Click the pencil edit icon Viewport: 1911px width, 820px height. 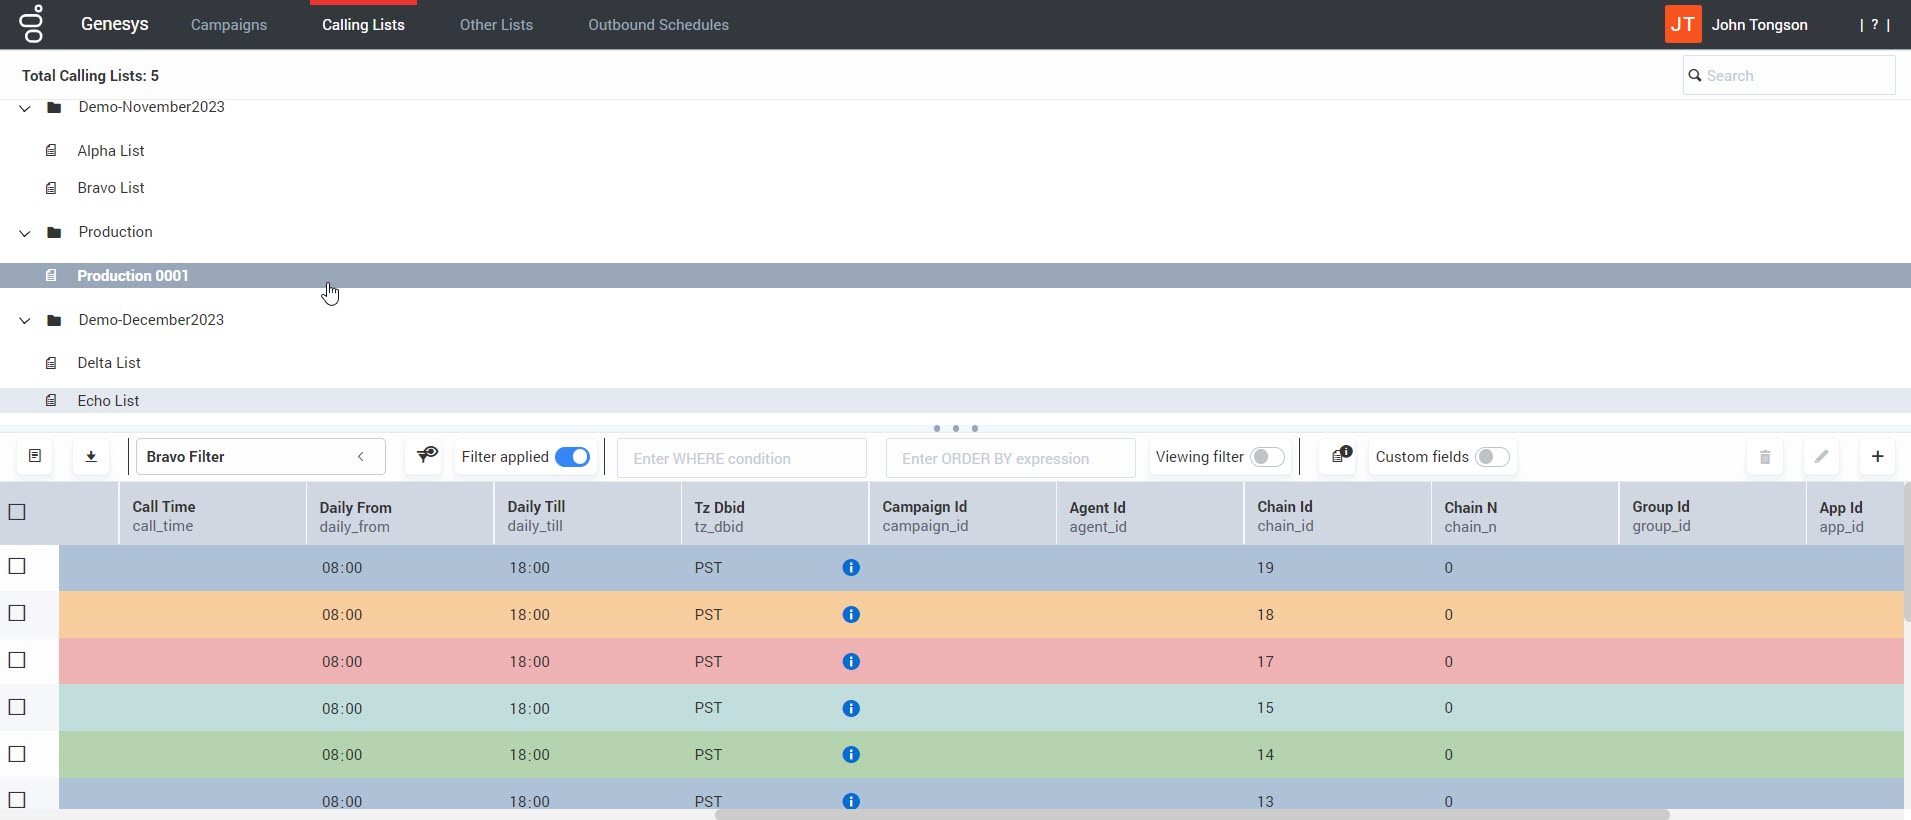[x=1821, y=457]
